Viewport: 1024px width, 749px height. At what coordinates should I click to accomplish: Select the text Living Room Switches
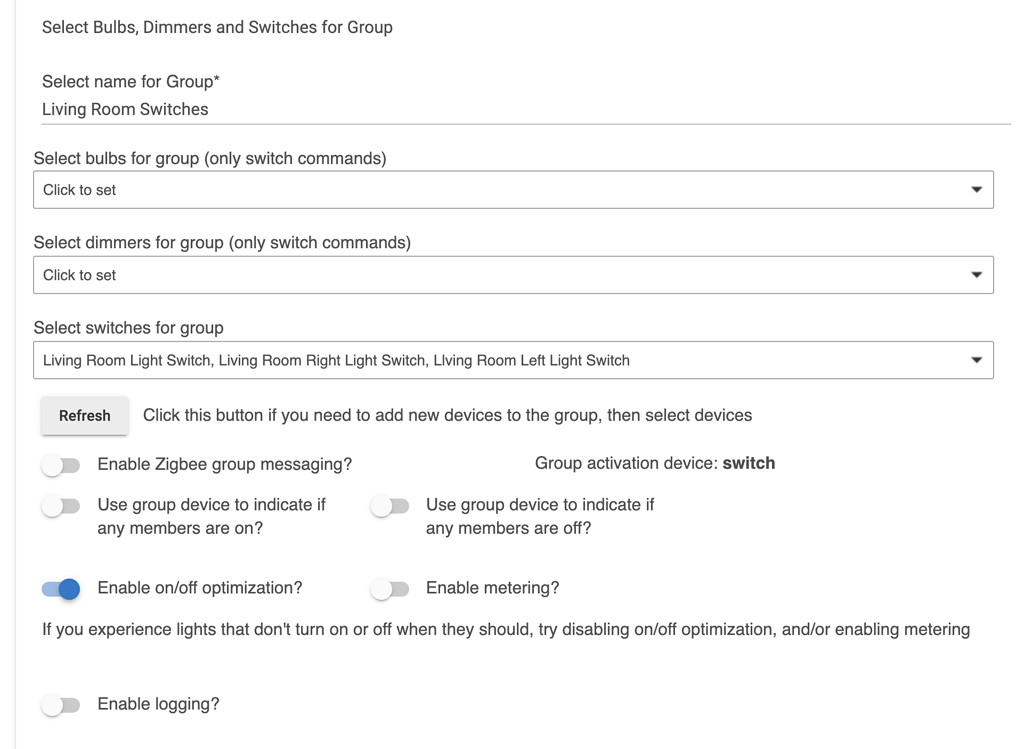click(x=124, y=108)
